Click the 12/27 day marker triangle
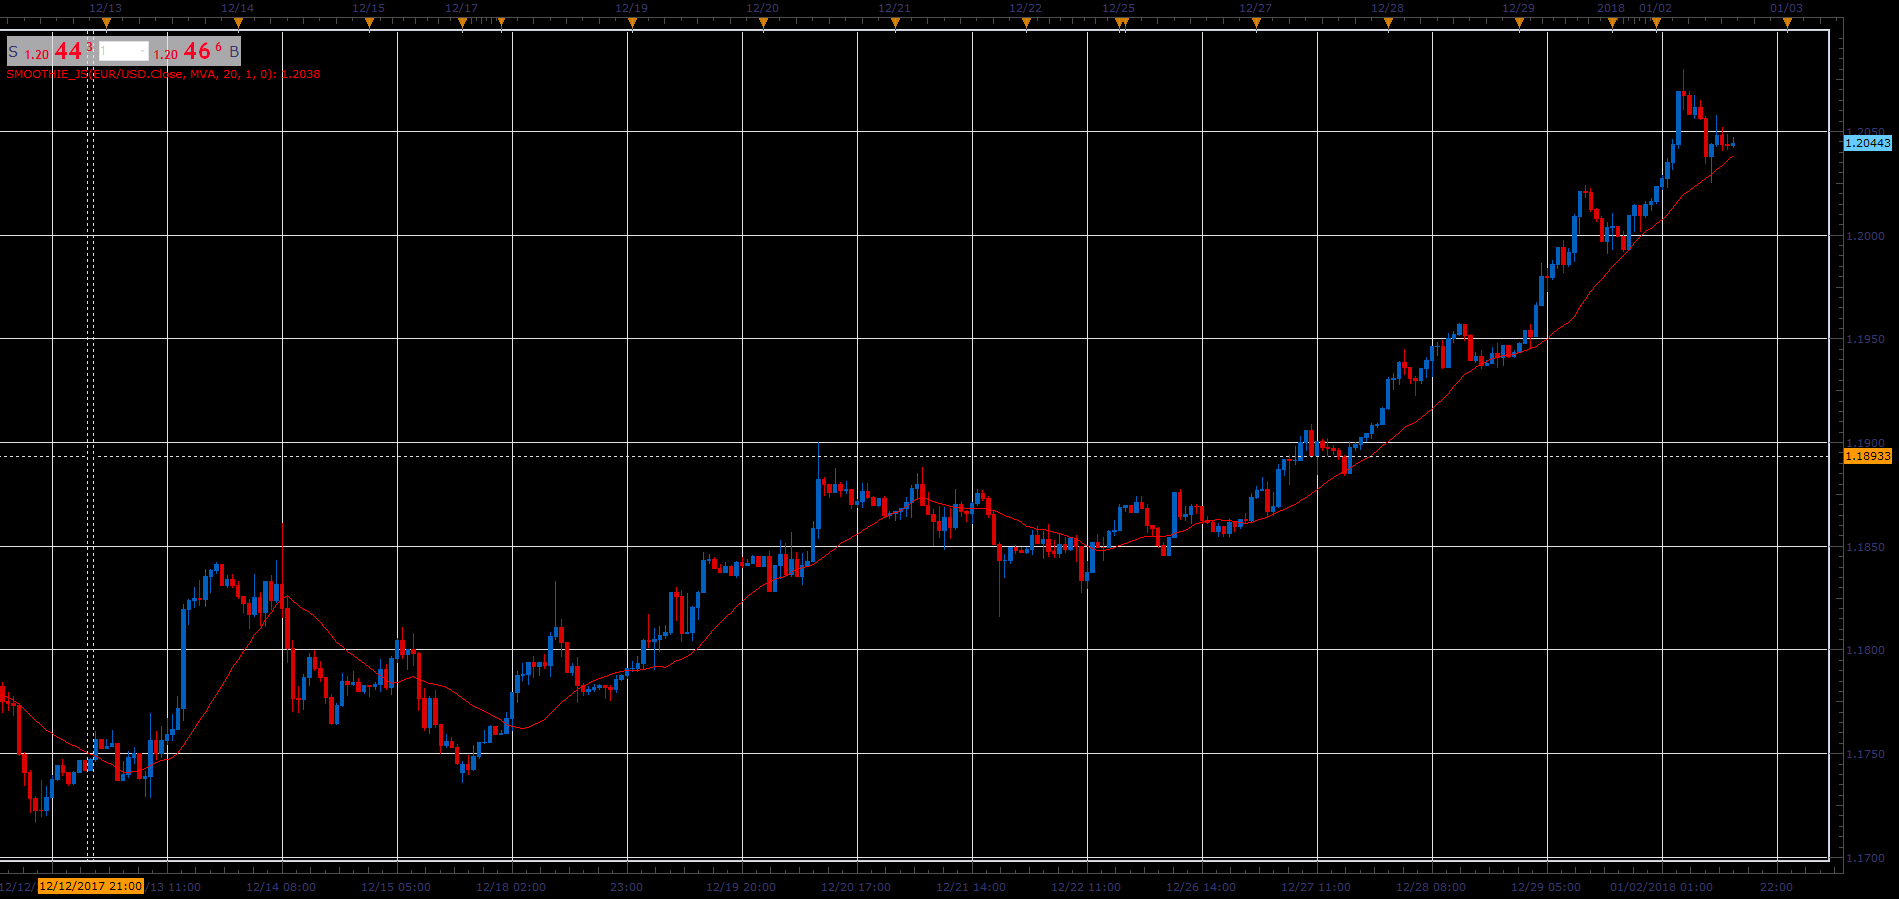Screen dimensions: 1899x899 pyautogui.click(x=1256, y=23)
